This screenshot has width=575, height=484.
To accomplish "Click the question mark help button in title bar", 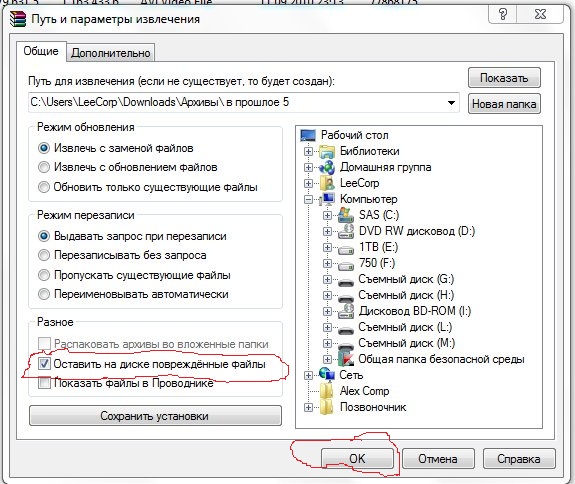I will 503,15.
